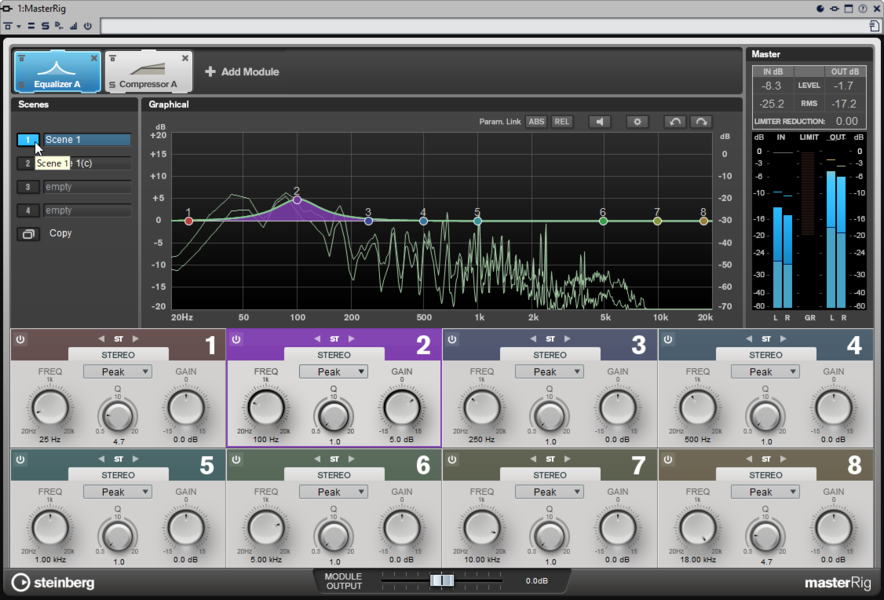Viewport: 884px width, 600px height.
Task: Expand the Peak type dropdown in band 3
Action: coord(549,372)
